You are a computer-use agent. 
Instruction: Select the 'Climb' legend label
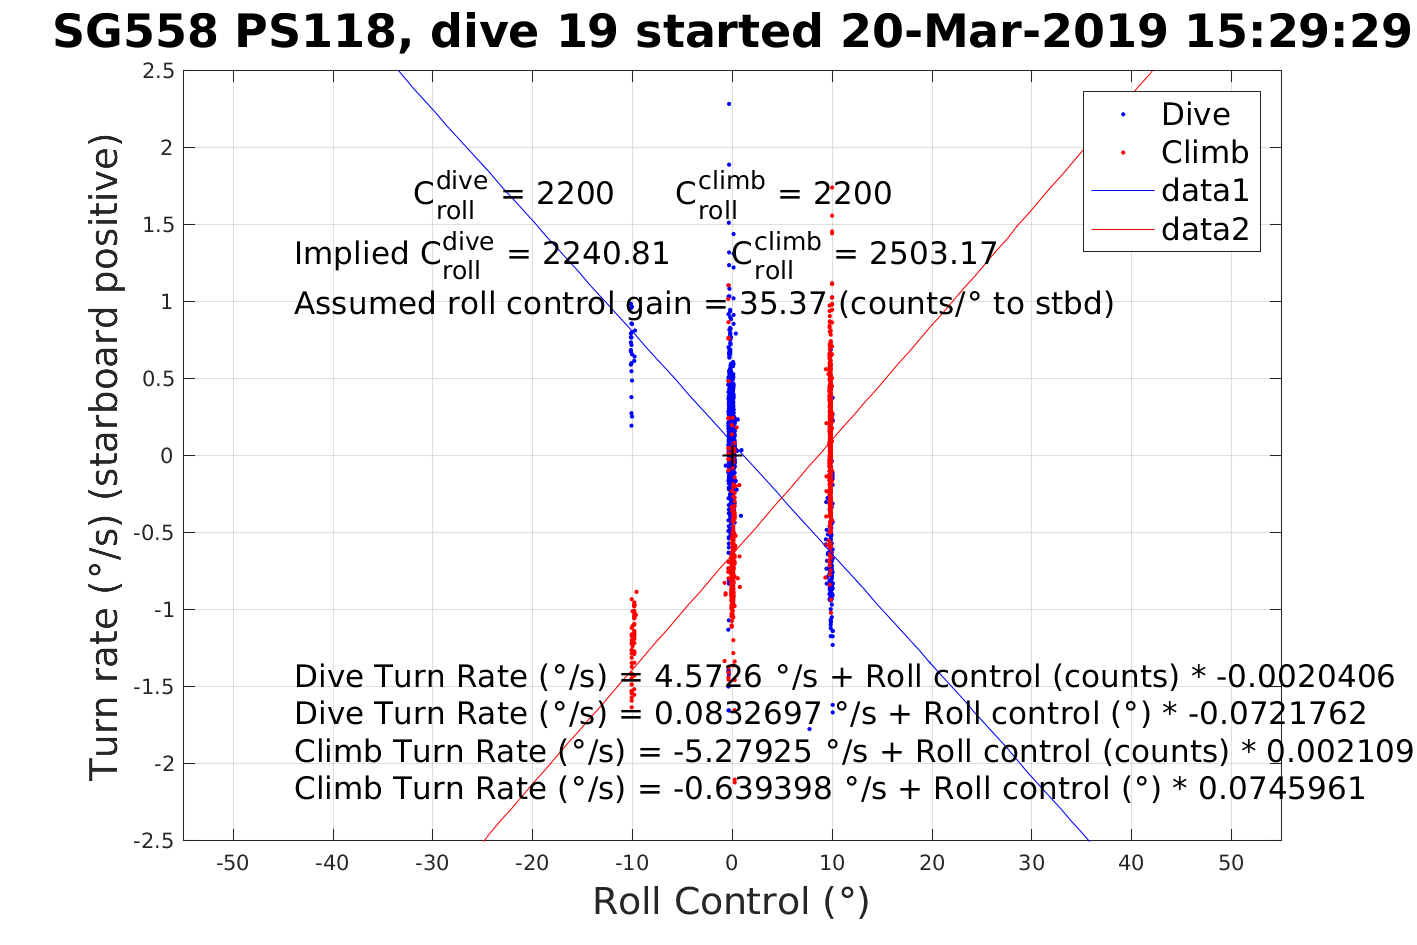coord(1205,152)
